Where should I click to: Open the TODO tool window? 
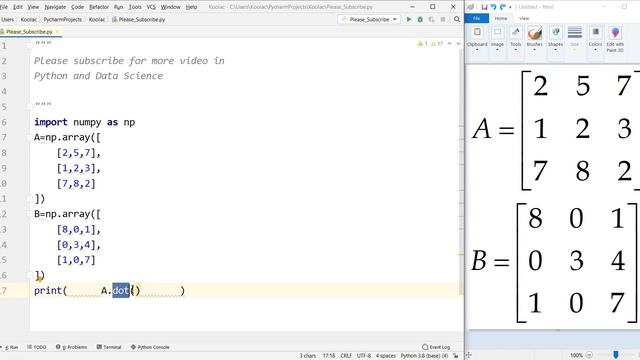coord(37,347)
